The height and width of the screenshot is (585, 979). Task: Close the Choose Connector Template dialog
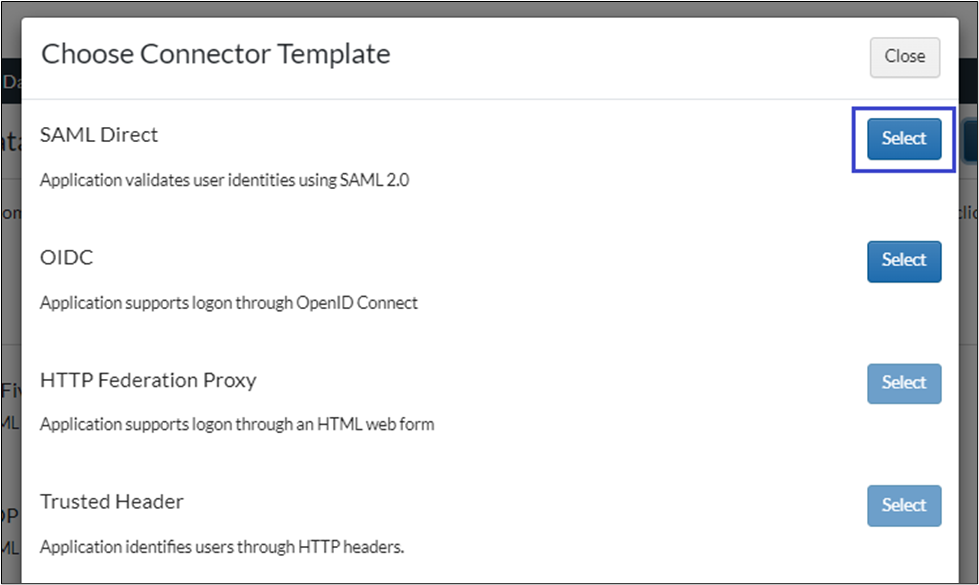coord(904,57)
